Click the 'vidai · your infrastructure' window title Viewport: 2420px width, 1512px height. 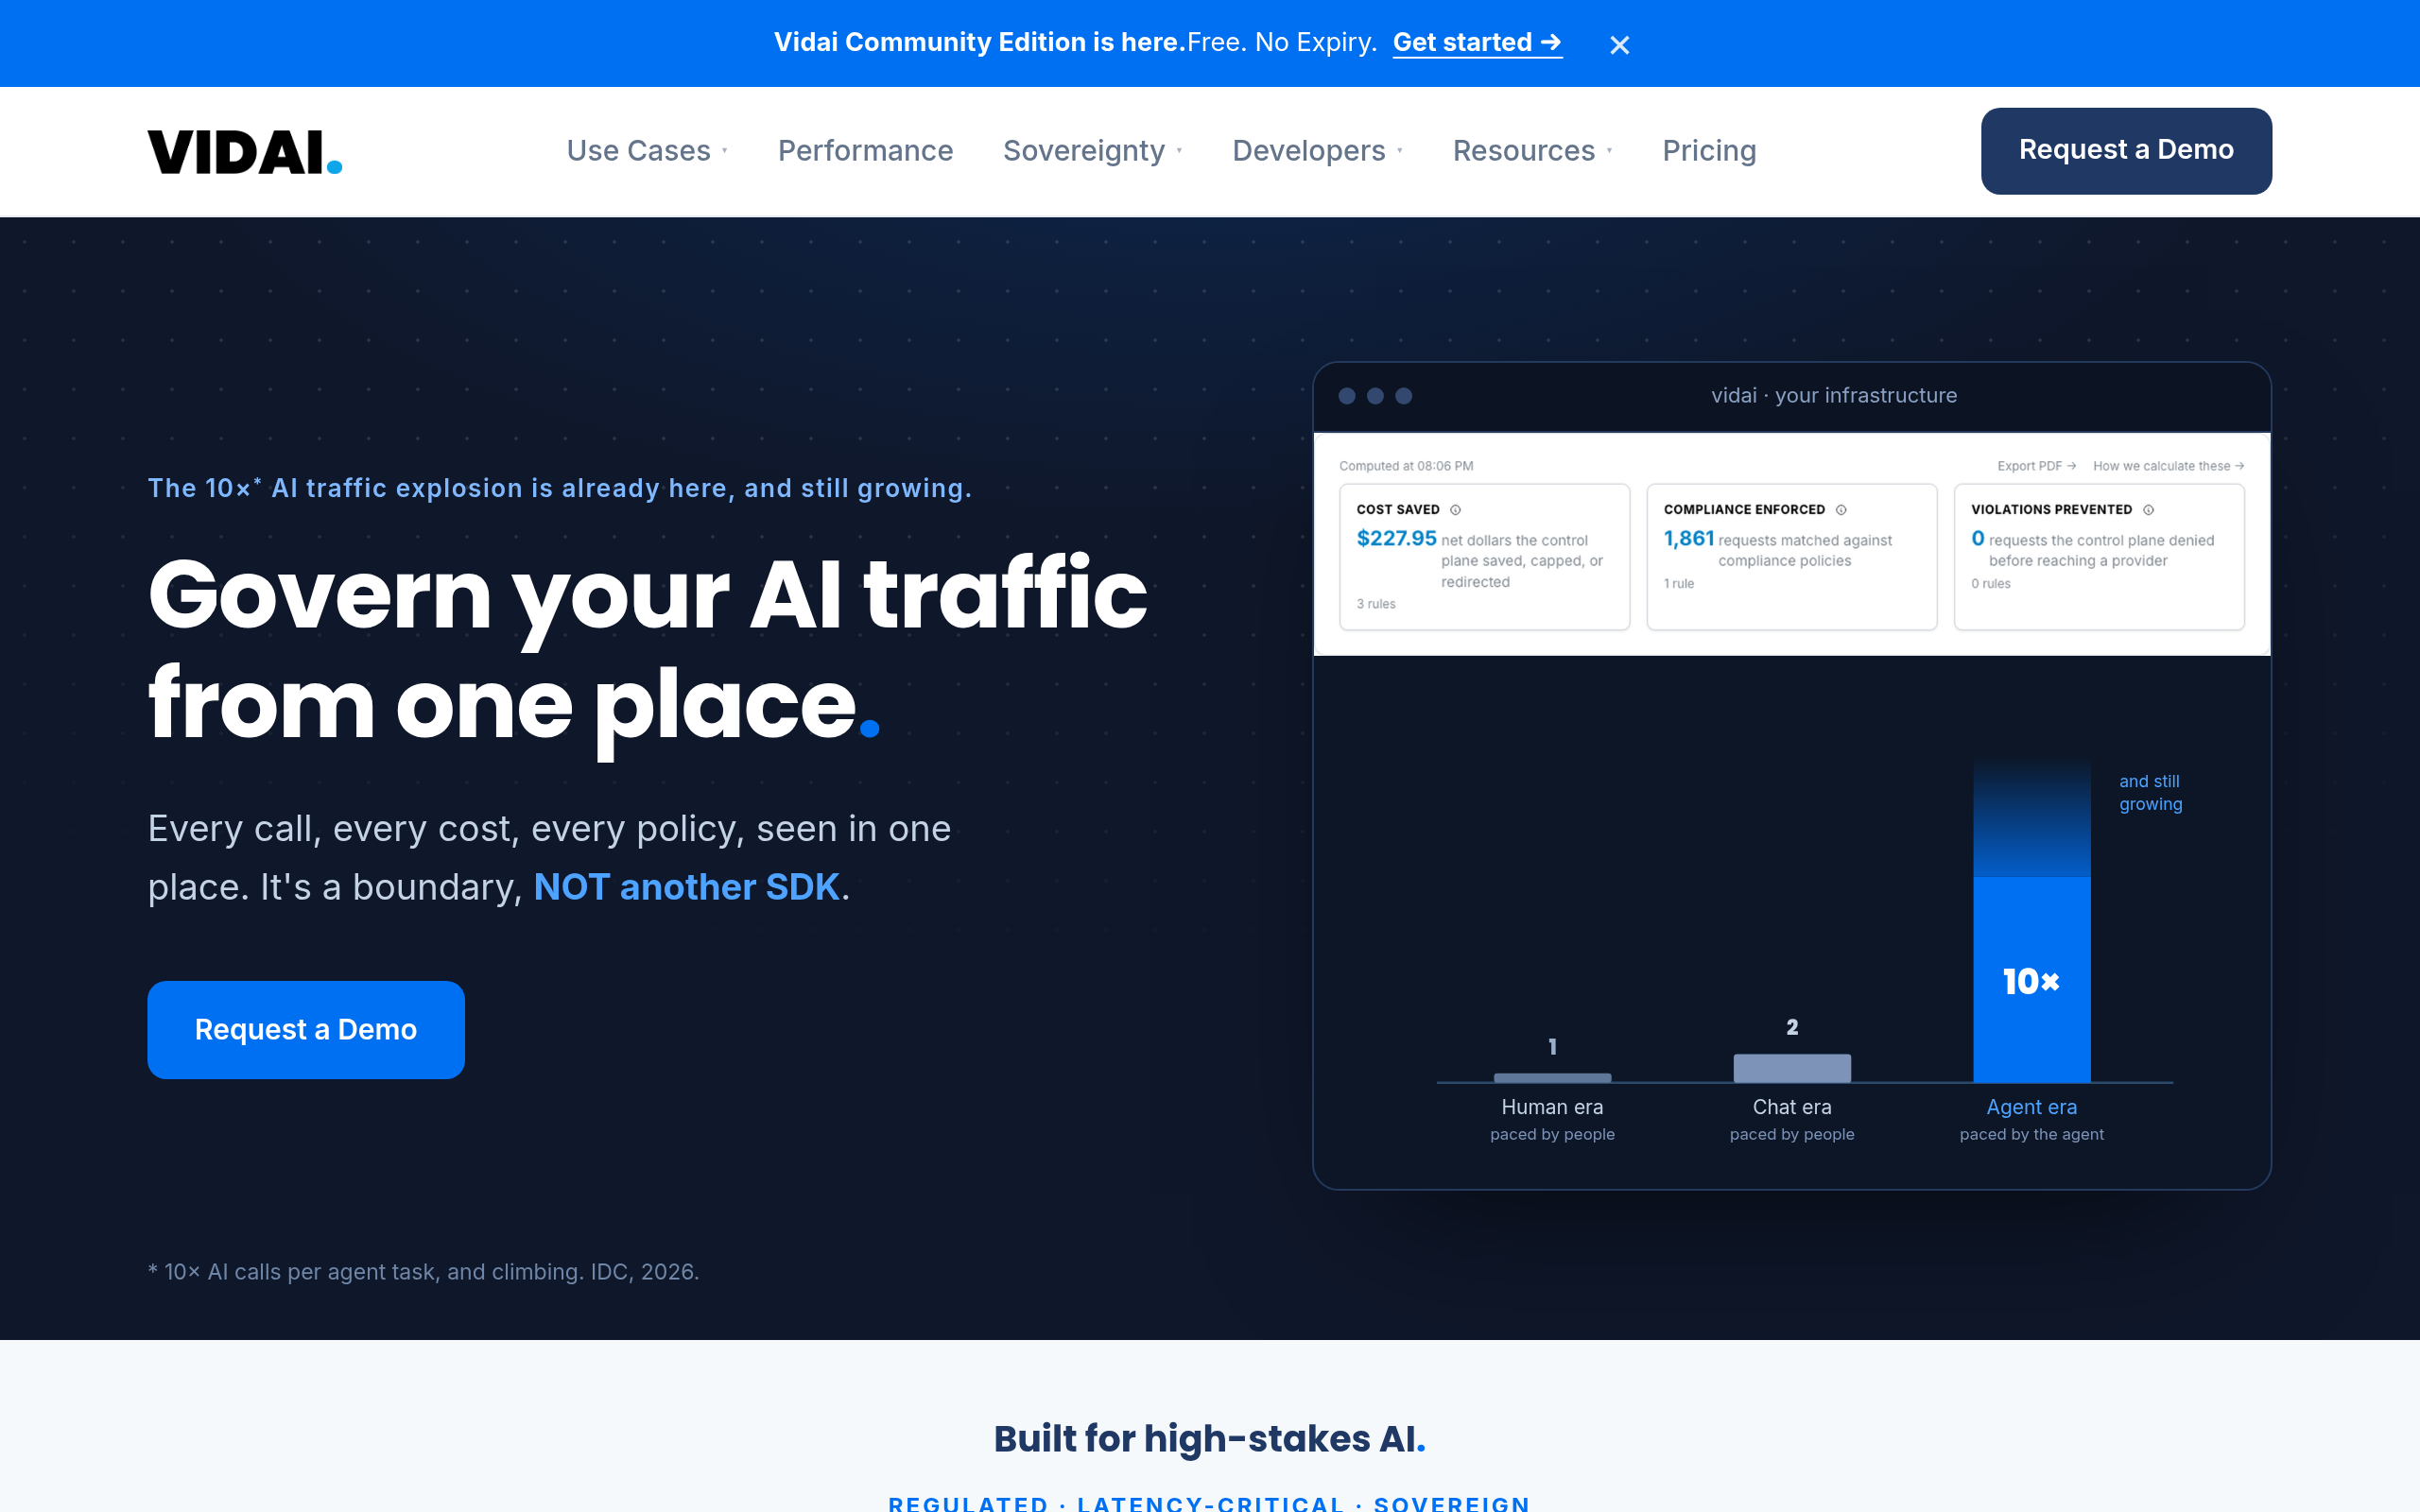click(1833, 395)
